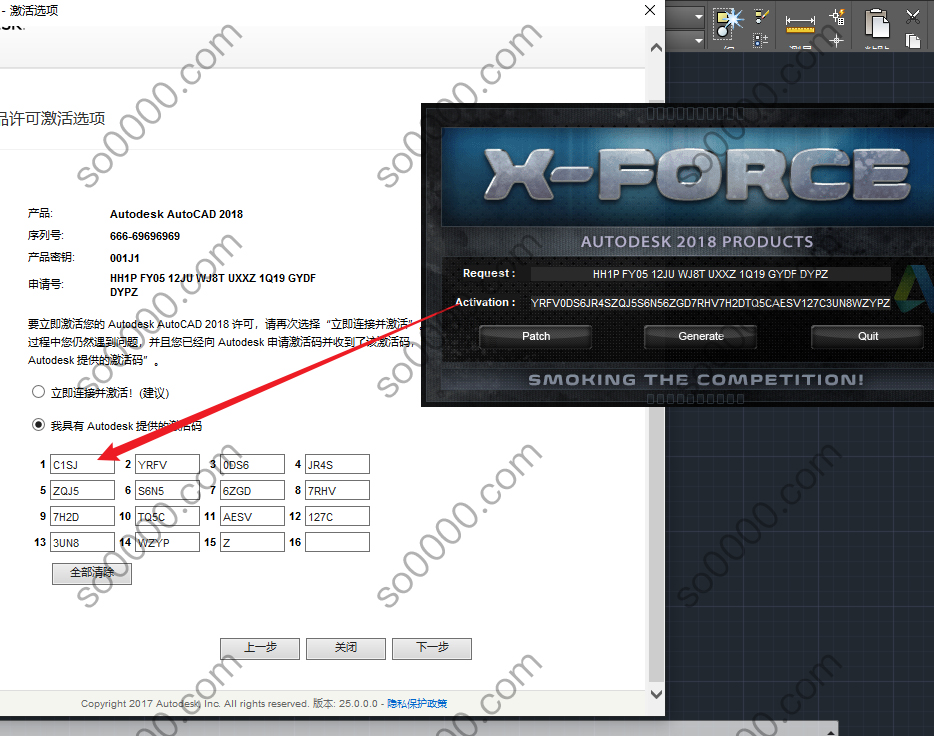This screenshot has height=736, width=934.
Task: Click the 全部清除 clear all button
Action: [x=92, y=573]
